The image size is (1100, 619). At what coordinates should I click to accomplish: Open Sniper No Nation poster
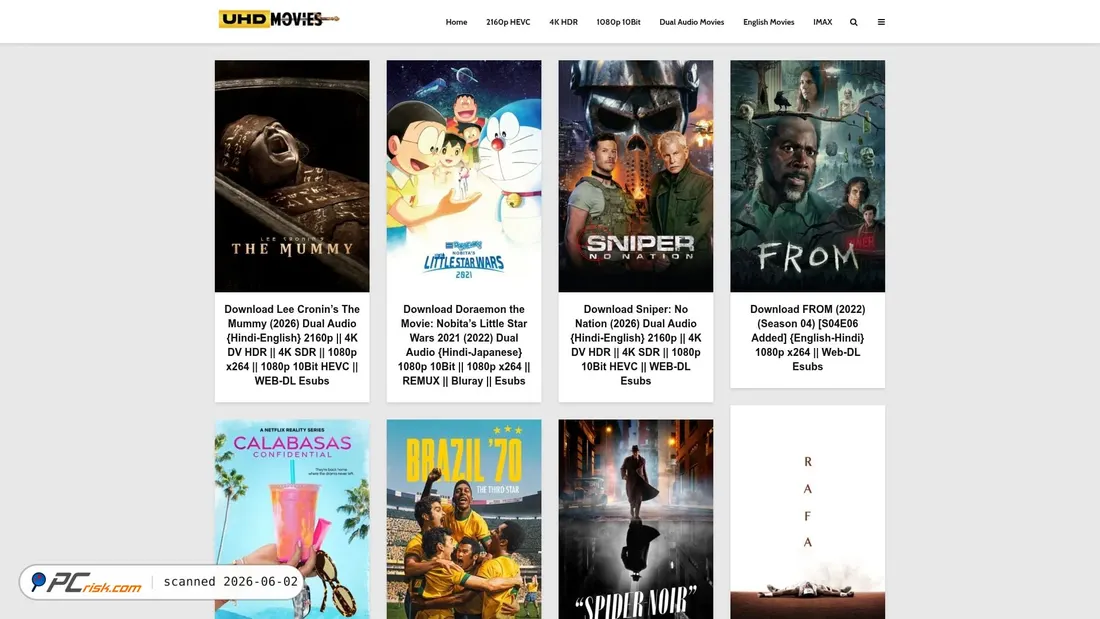click(636, 176)
